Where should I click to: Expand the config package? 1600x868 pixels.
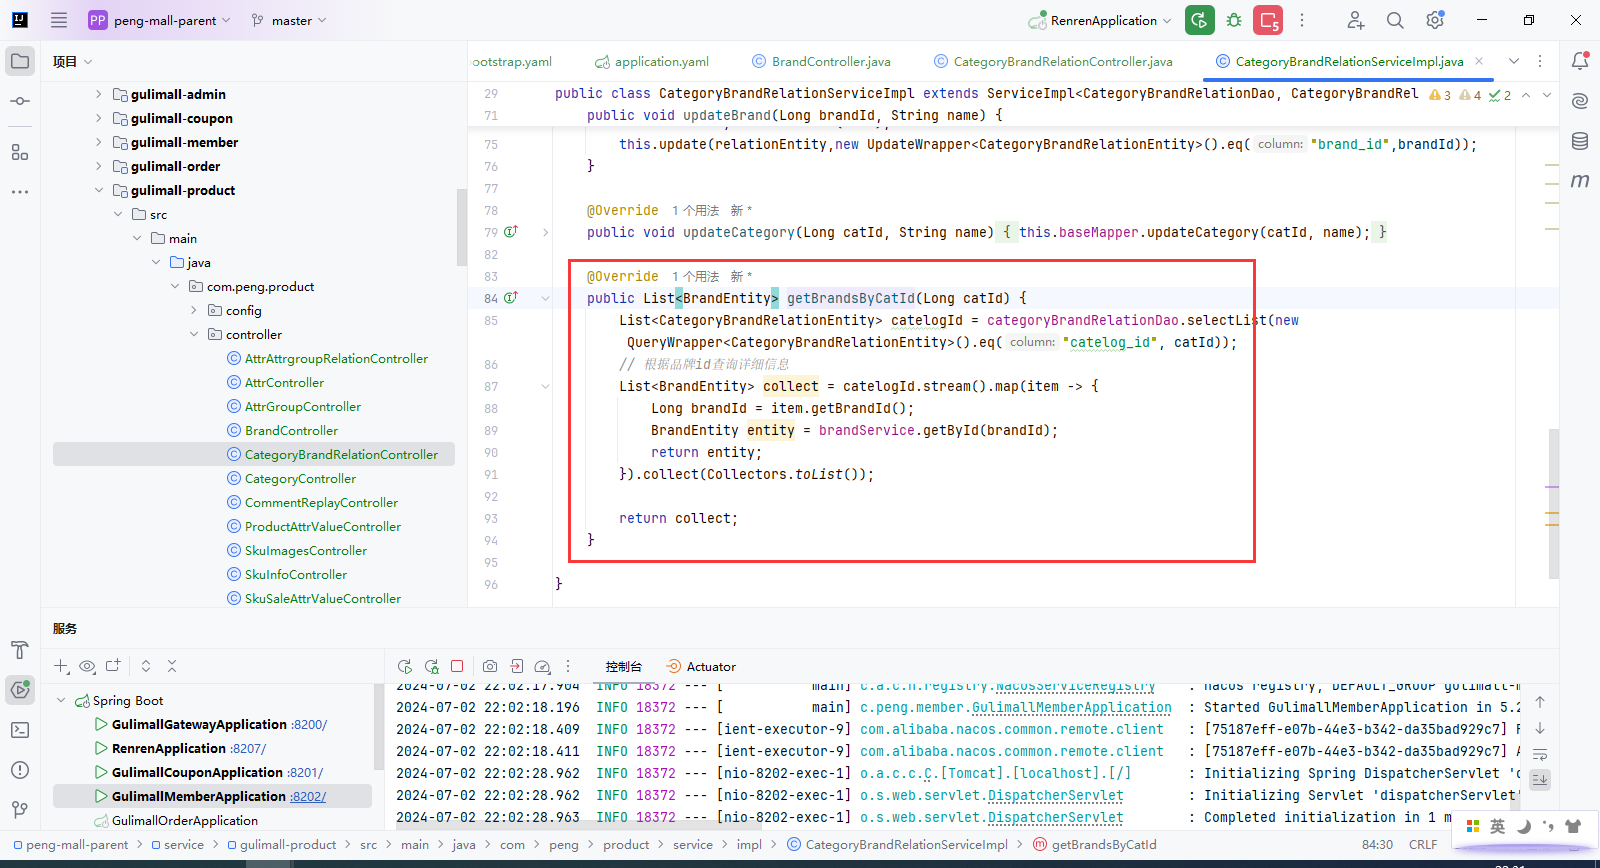pos(194,310)
